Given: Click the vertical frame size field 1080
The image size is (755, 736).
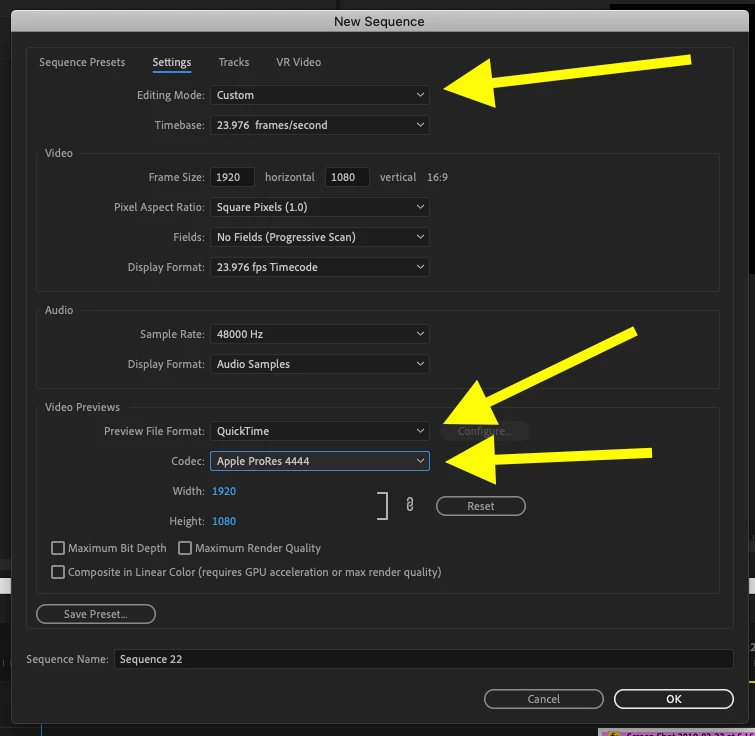Looking at the screenshot, I should pyautogui.click(x=347, y=177).
